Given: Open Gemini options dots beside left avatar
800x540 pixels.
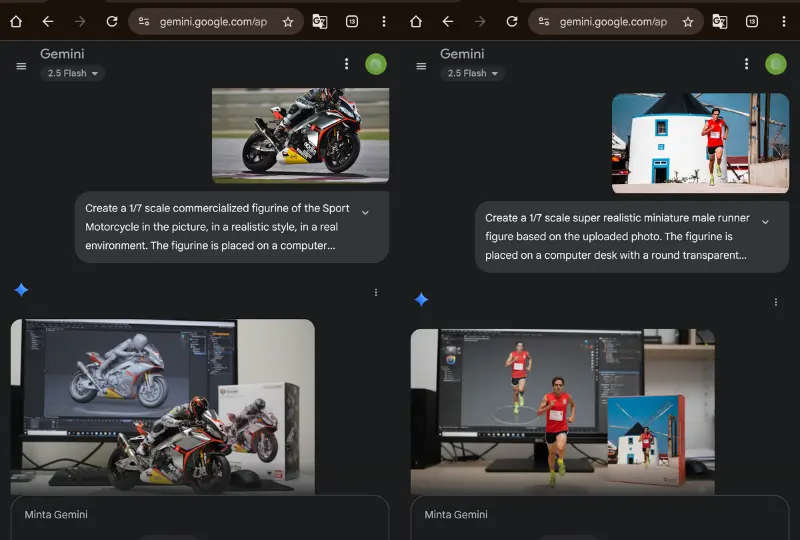Looking at the screenshot, I should pyautogui.click(x=346, y=64).
